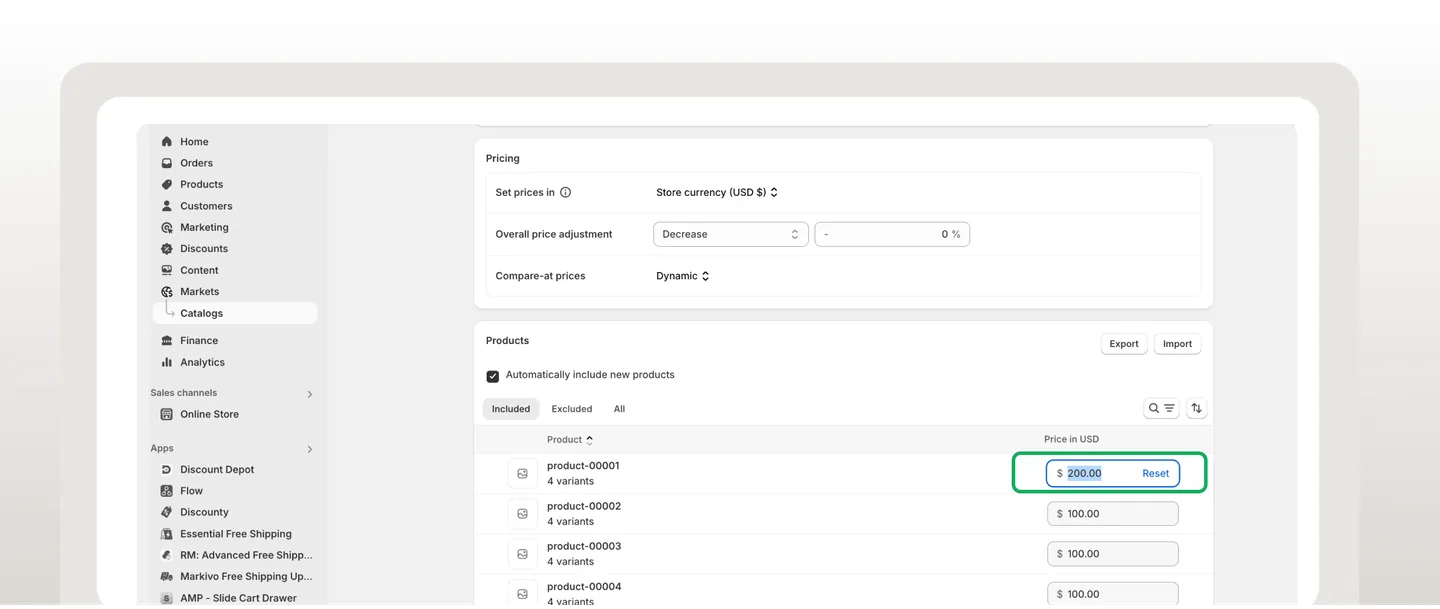
Task: Launch RM: Advanced Free Shipping app icon
Action: click(x=167, y=555)
